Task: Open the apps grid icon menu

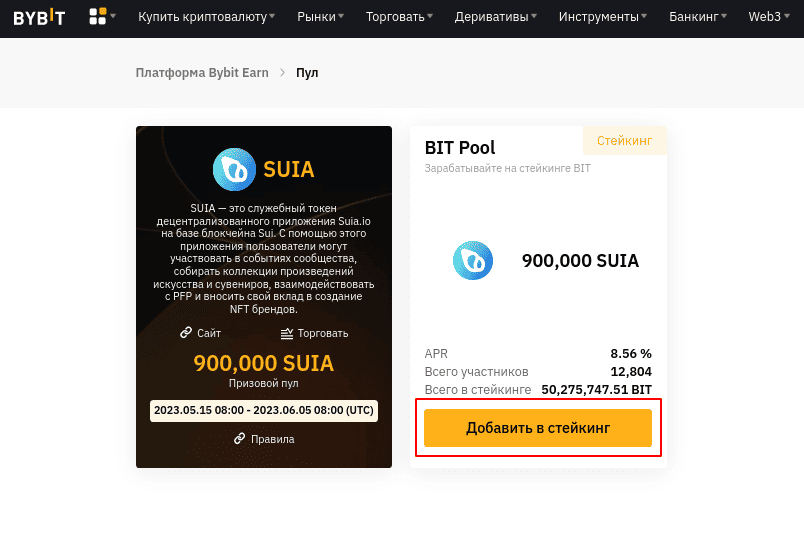Action: [102, 16]
